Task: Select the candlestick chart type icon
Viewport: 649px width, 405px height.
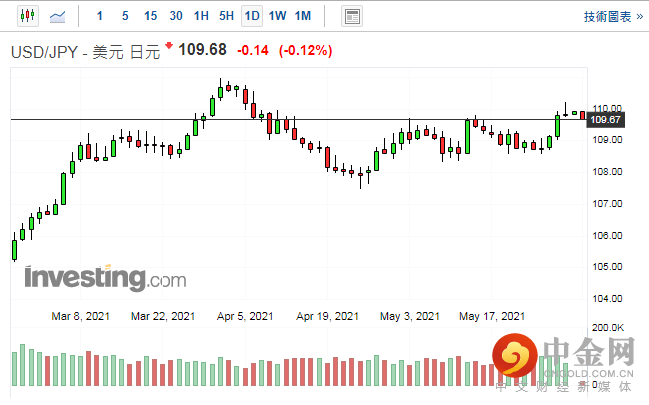Action: pos(28,16)
